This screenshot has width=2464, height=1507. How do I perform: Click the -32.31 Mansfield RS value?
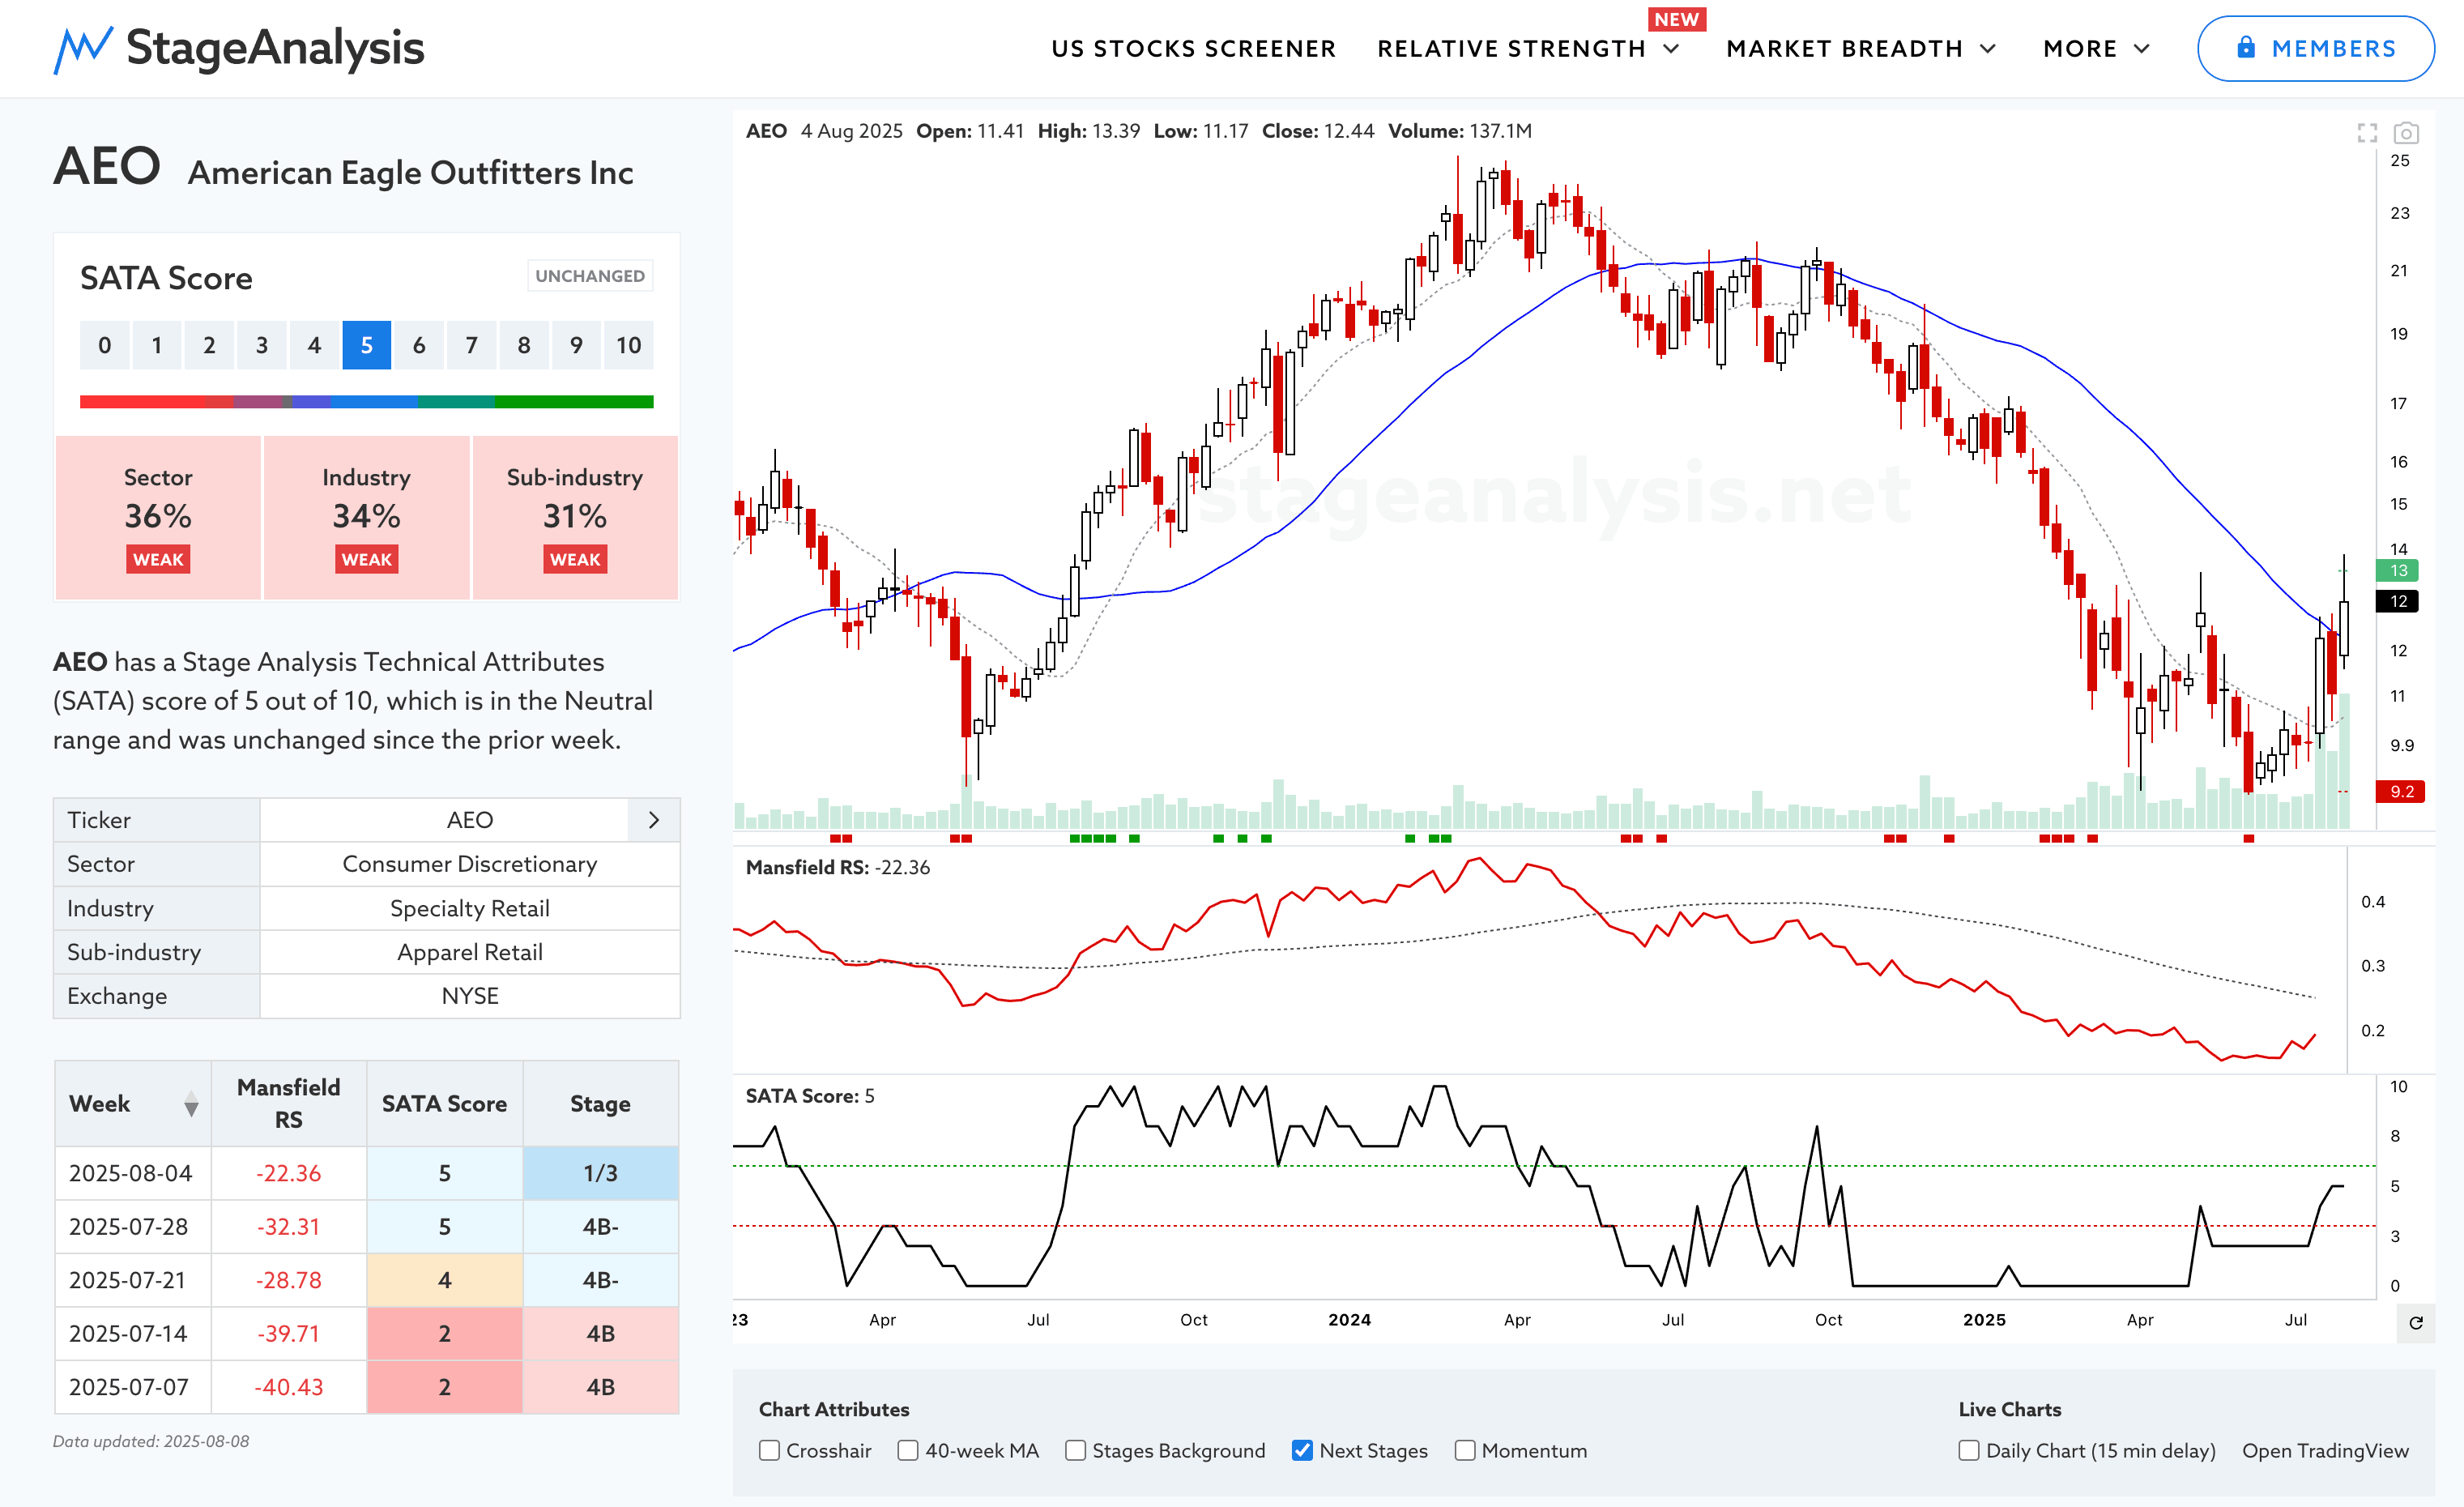(x=289, y=1227)
